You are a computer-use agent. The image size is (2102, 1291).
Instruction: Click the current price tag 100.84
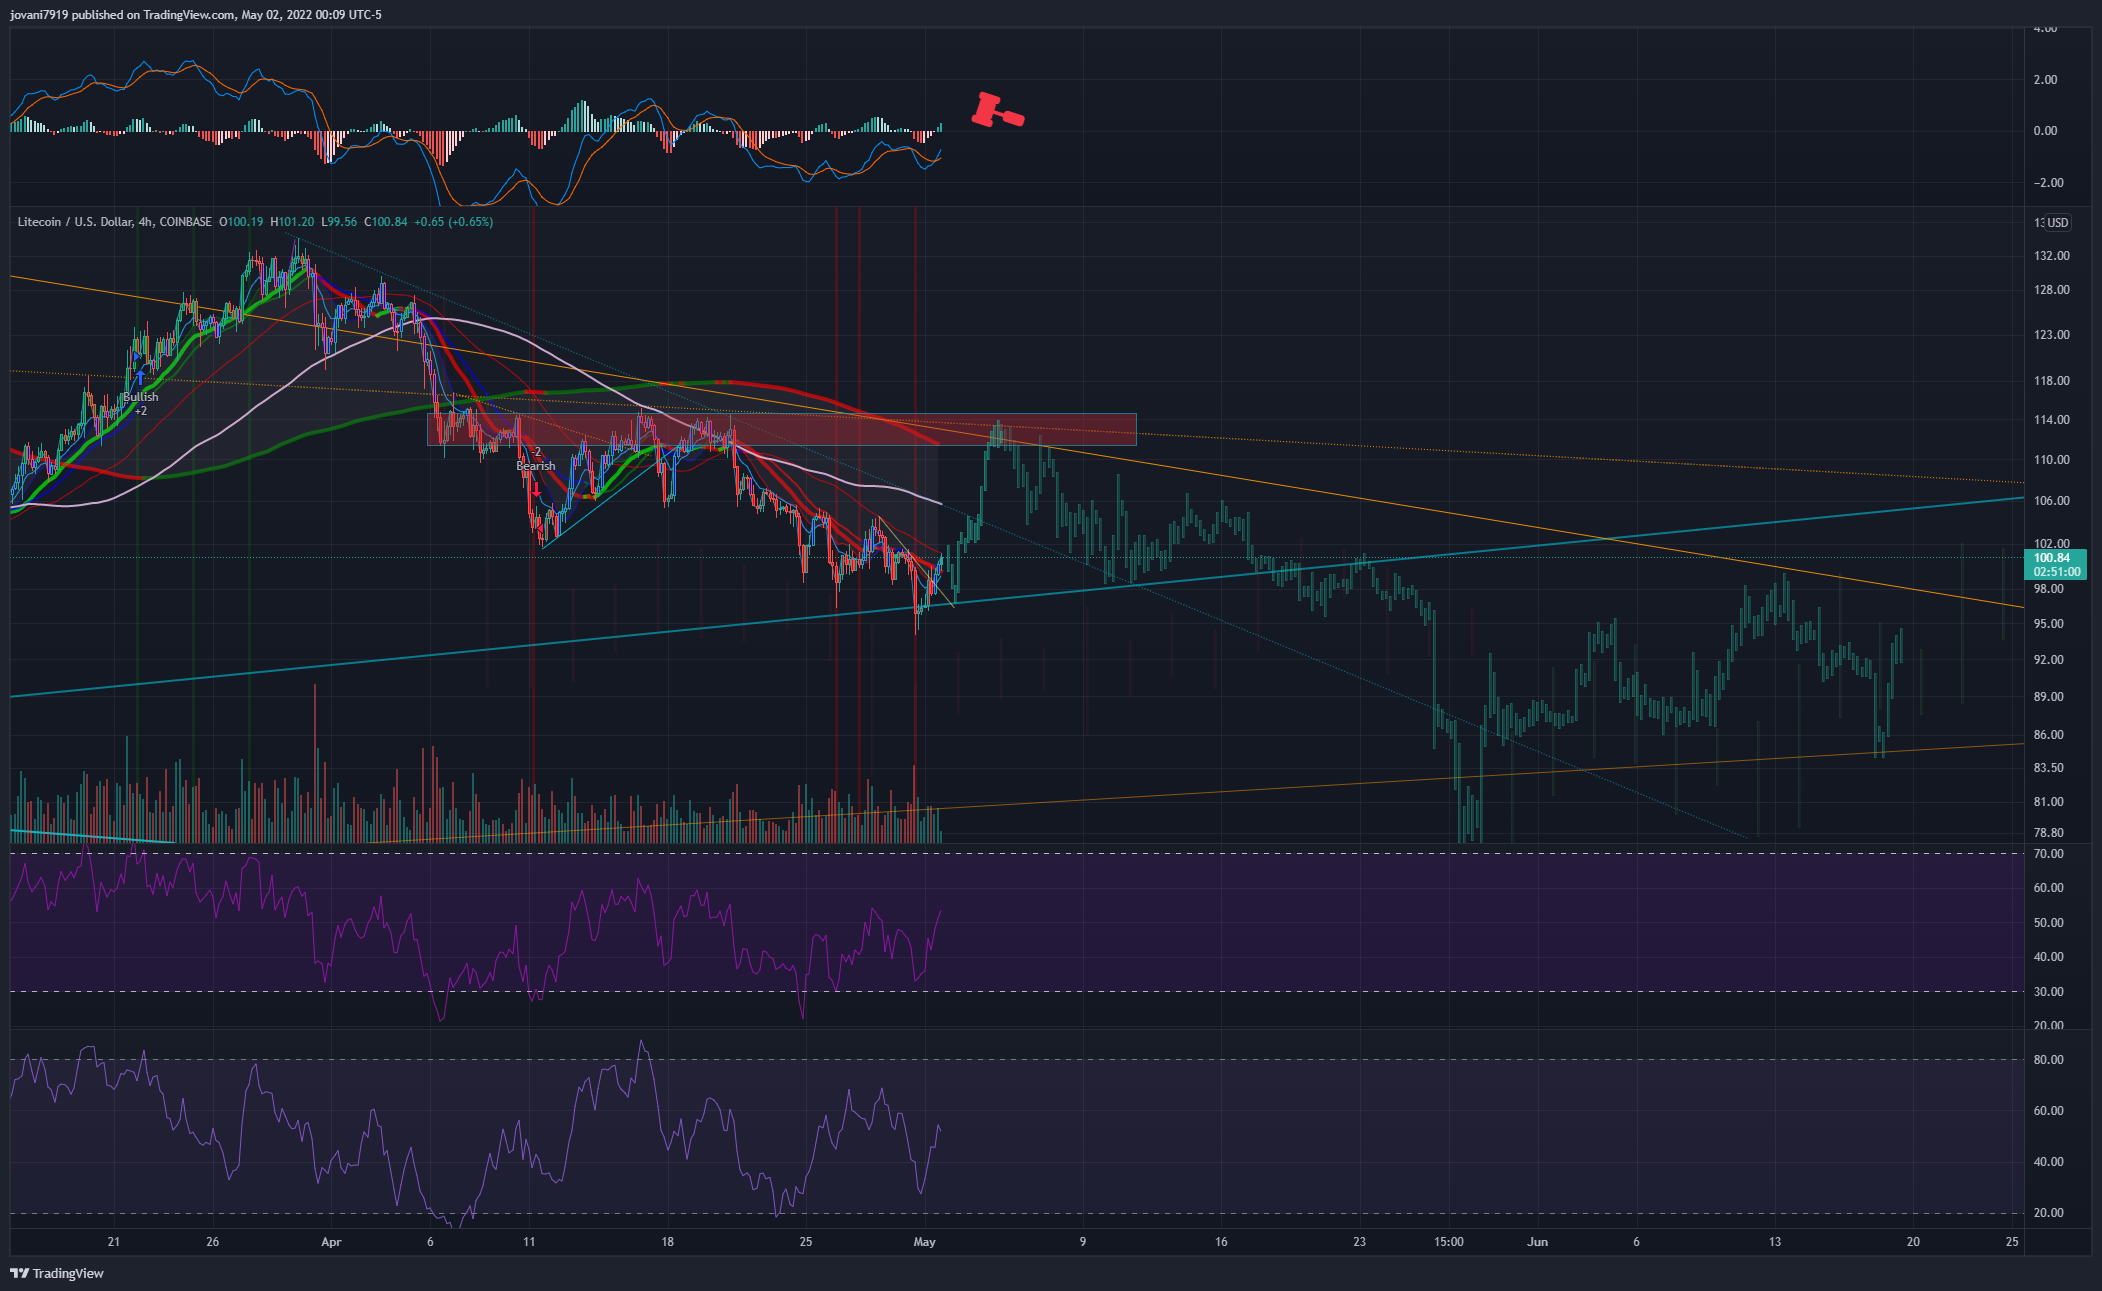click(x=2052, y=558)
